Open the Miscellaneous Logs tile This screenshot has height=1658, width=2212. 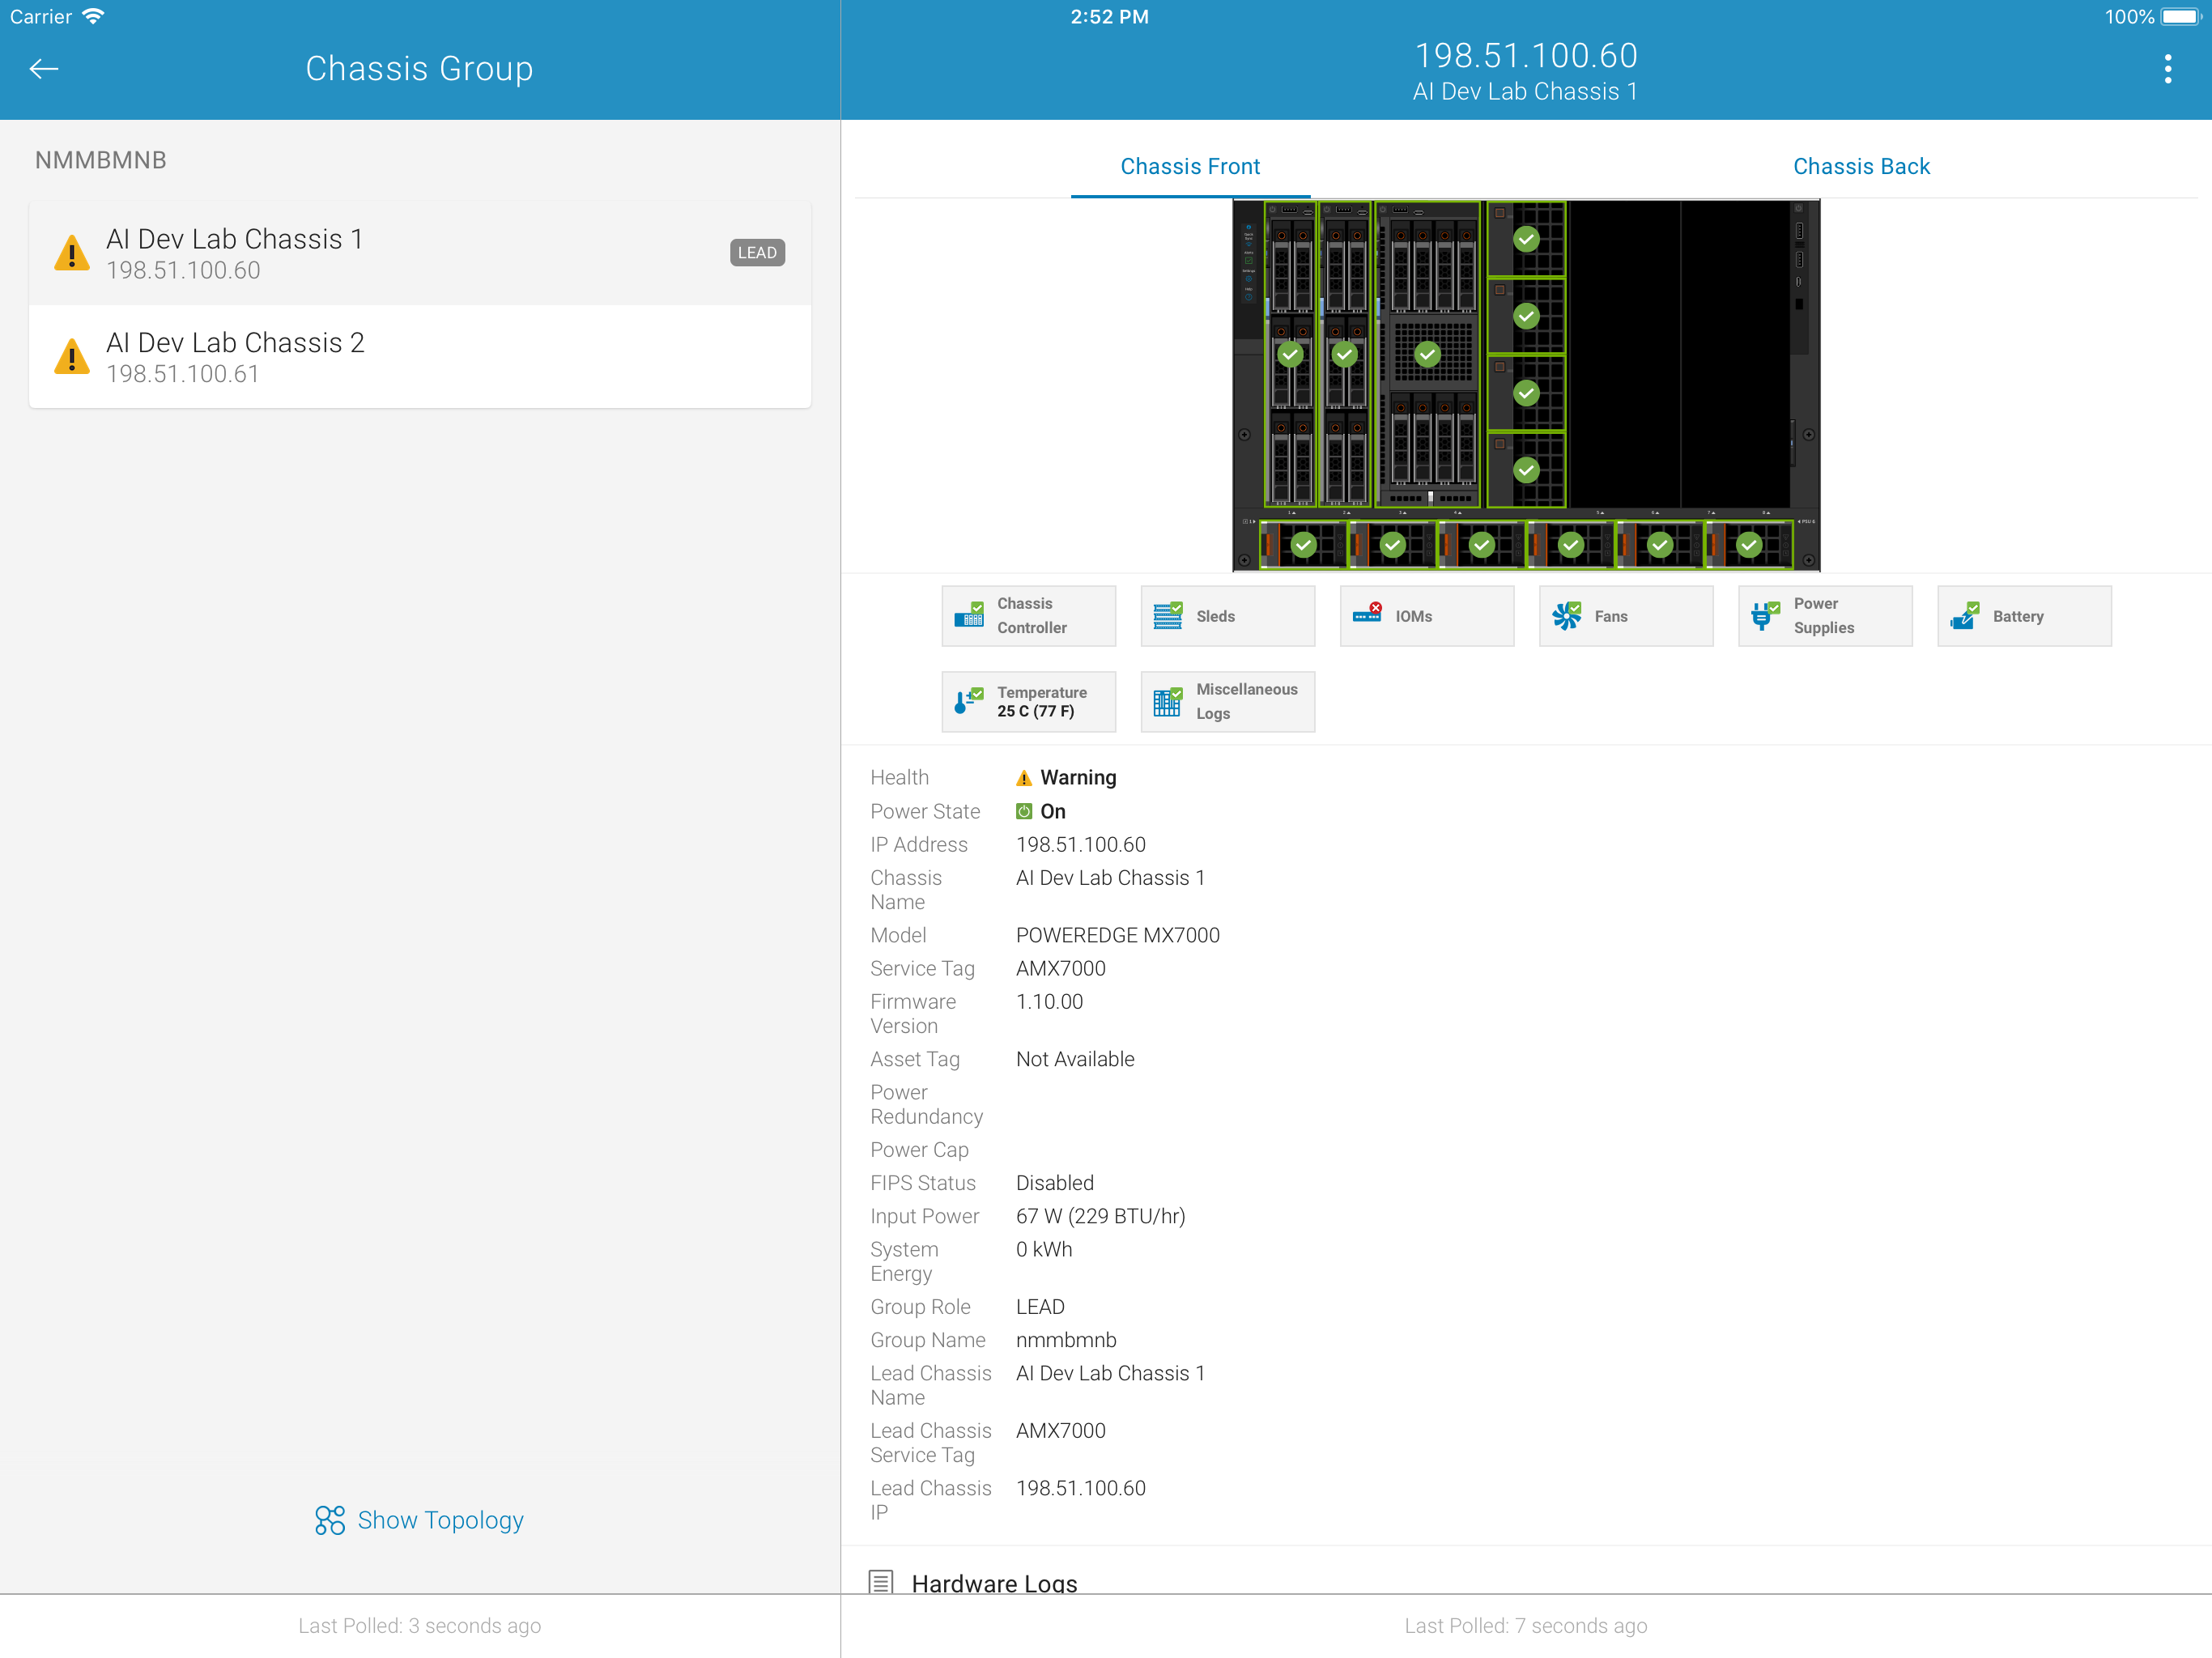1227,702
